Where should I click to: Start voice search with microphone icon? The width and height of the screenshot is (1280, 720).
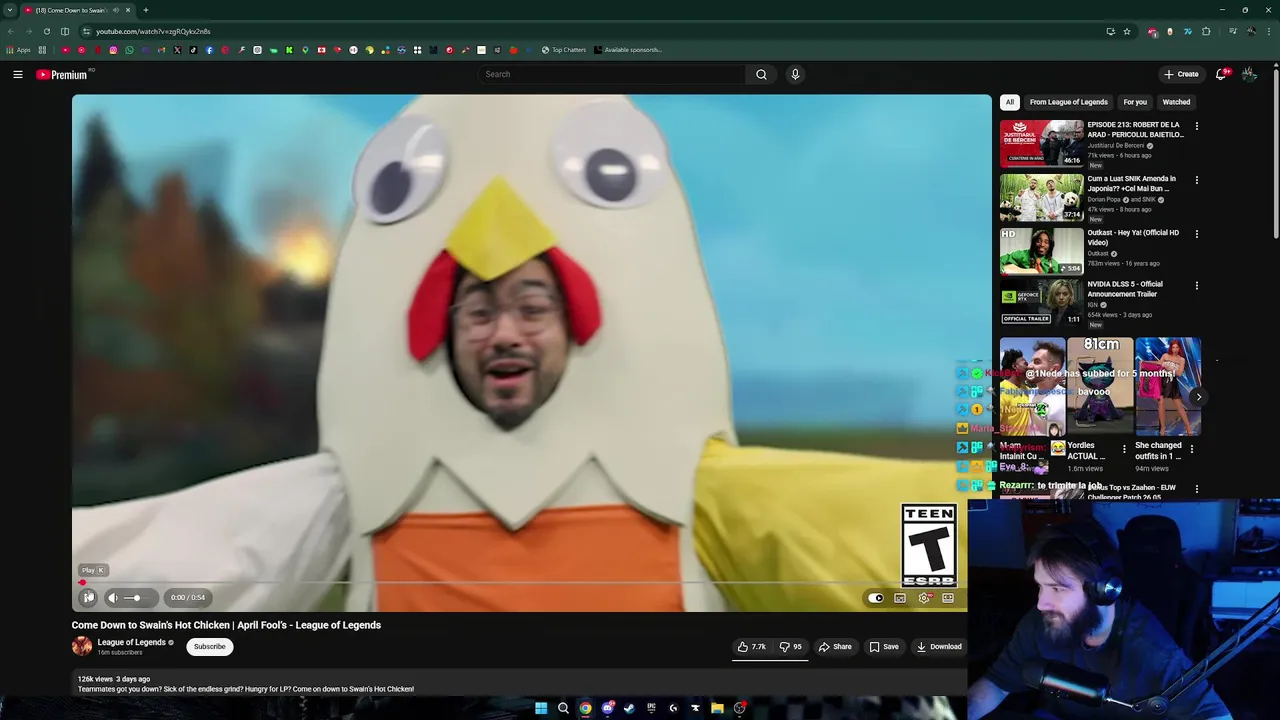pos(795,74)
